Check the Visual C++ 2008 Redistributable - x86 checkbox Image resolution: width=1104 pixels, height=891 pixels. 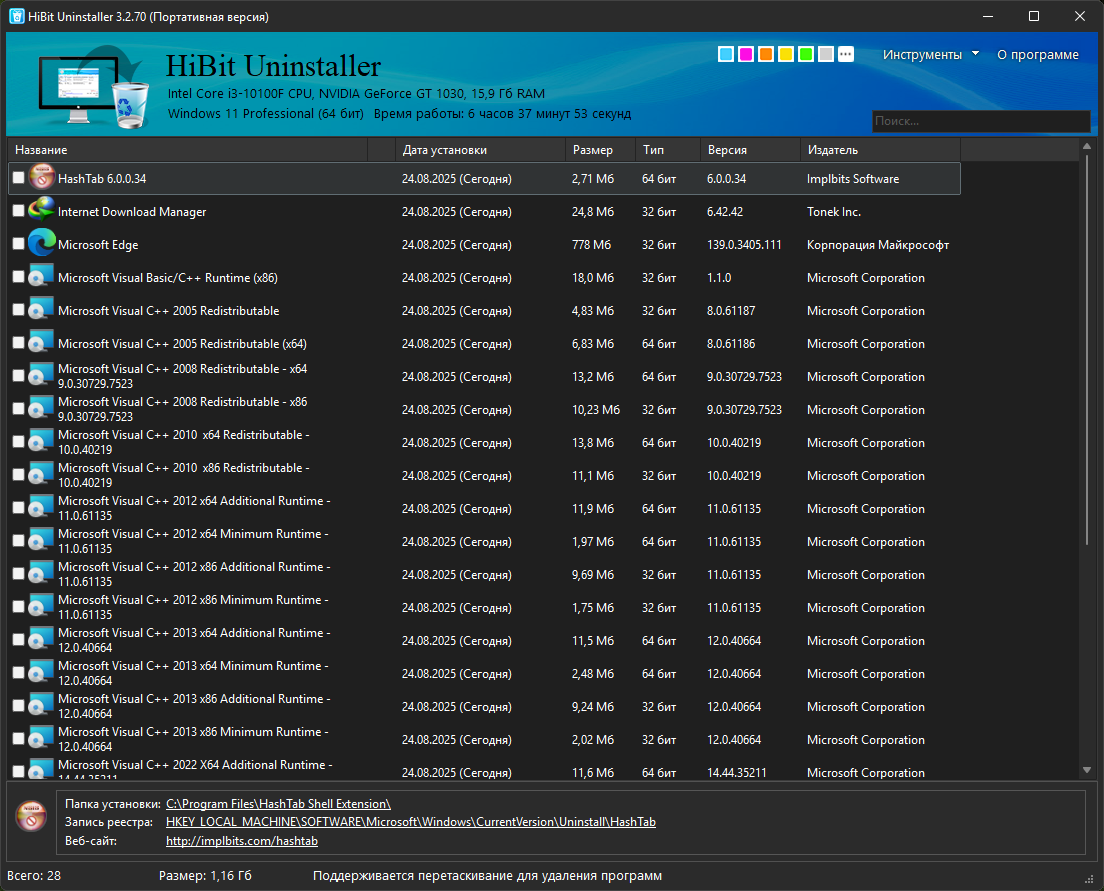tap(18, 409)
